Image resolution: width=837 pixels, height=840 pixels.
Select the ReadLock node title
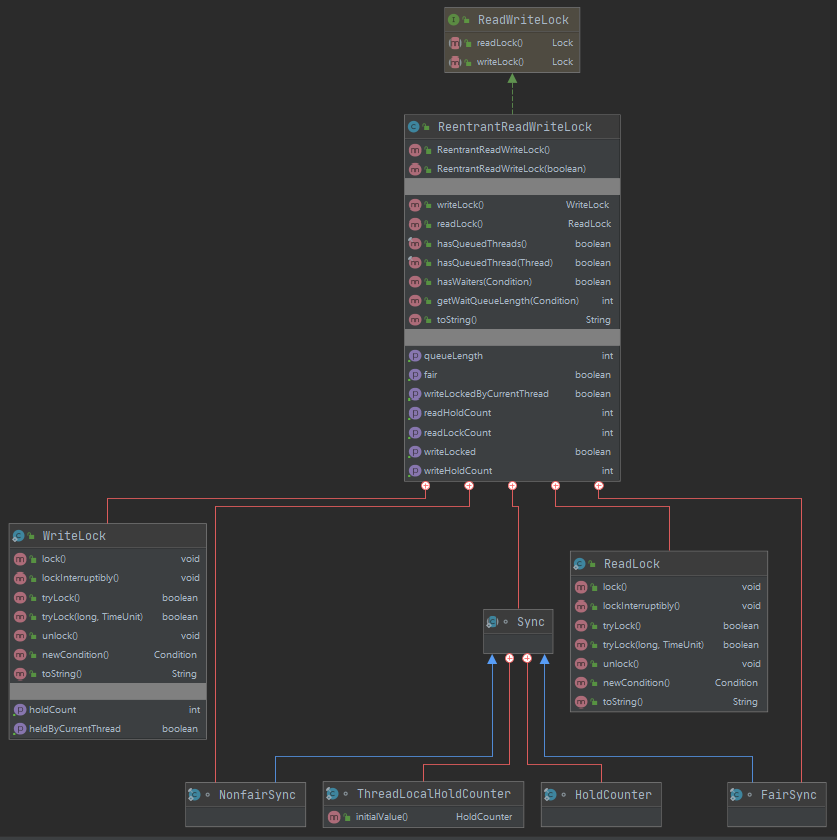point(632,564)
